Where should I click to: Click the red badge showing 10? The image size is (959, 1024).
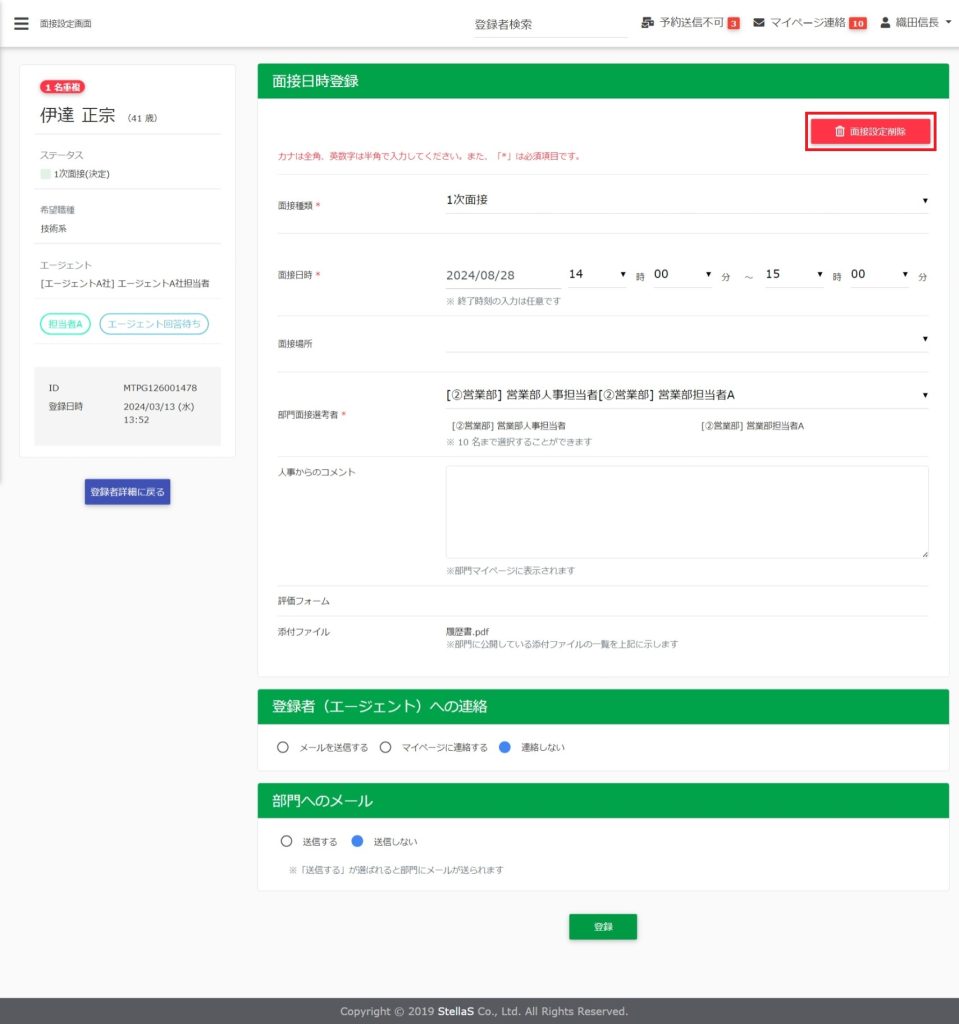tap(857, 23)
